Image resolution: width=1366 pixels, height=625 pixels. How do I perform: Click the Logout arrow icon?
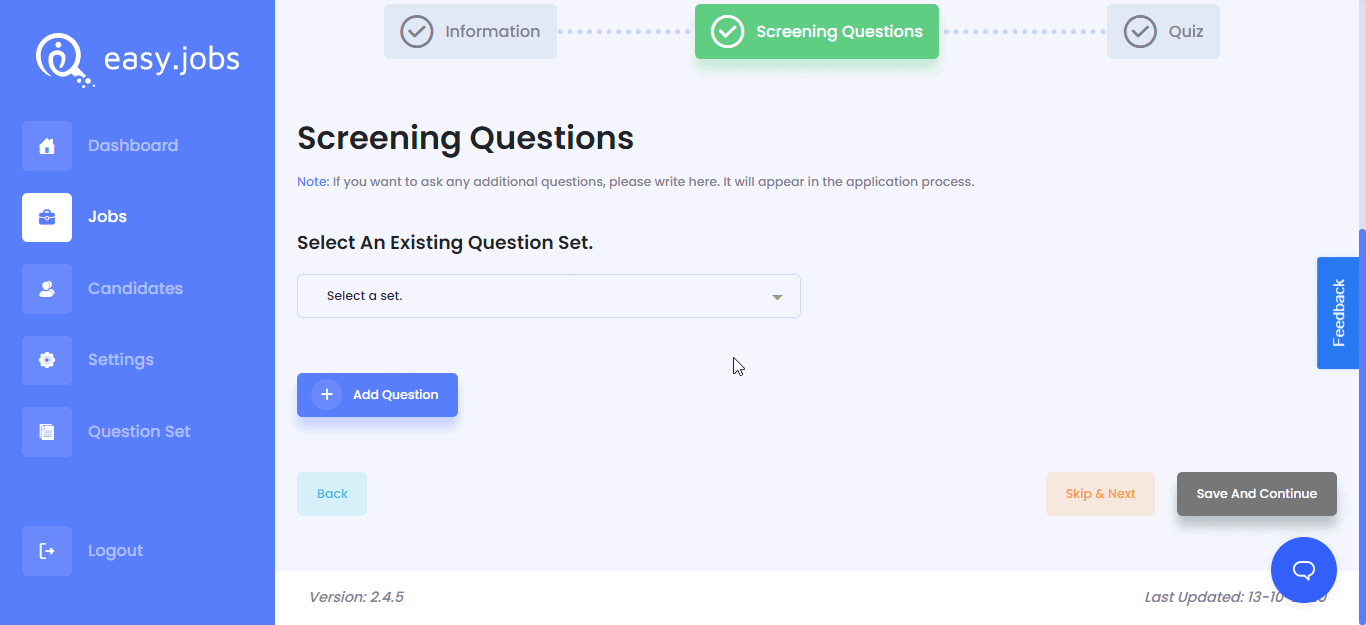pos(47,550)
